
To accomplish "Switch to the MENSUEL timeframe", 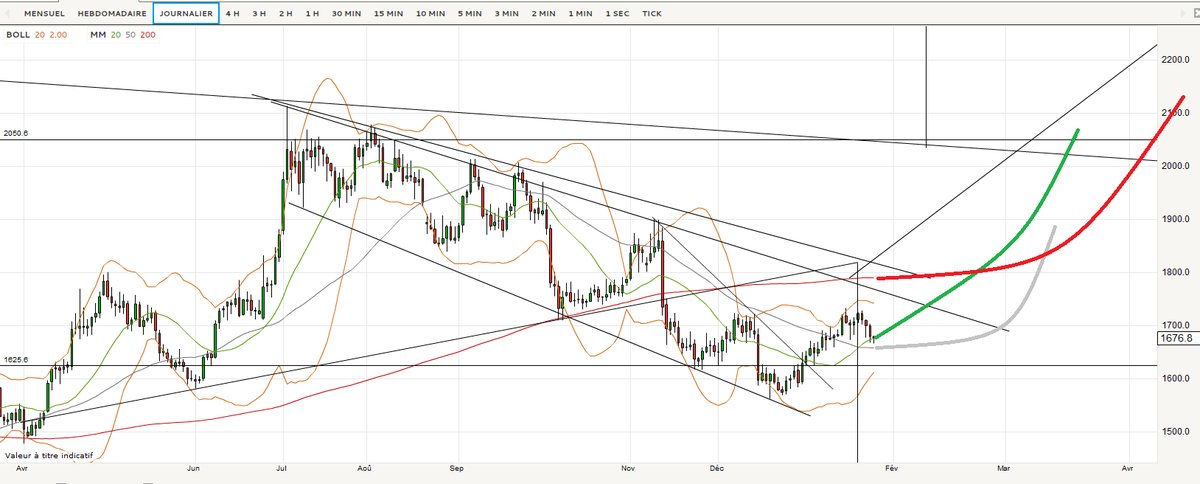I will [x=44, y=14].
